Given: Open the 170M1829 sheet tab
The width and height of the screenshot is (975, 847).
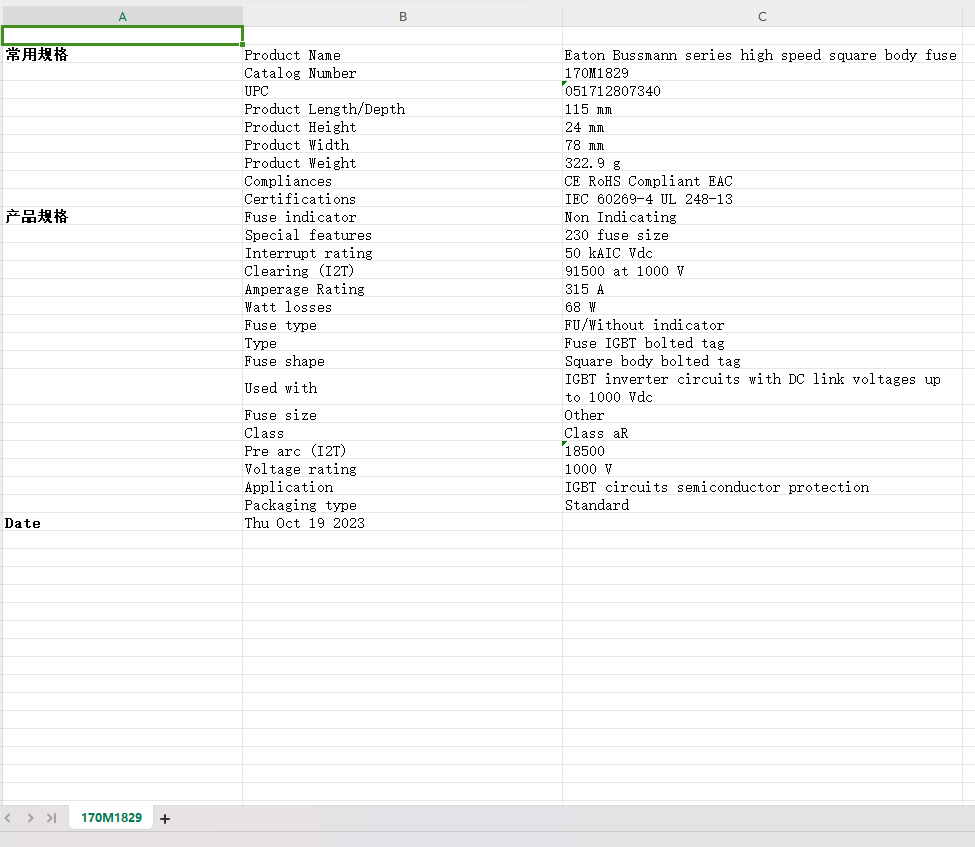Looking at the screenshot, I should coord(111,818).
